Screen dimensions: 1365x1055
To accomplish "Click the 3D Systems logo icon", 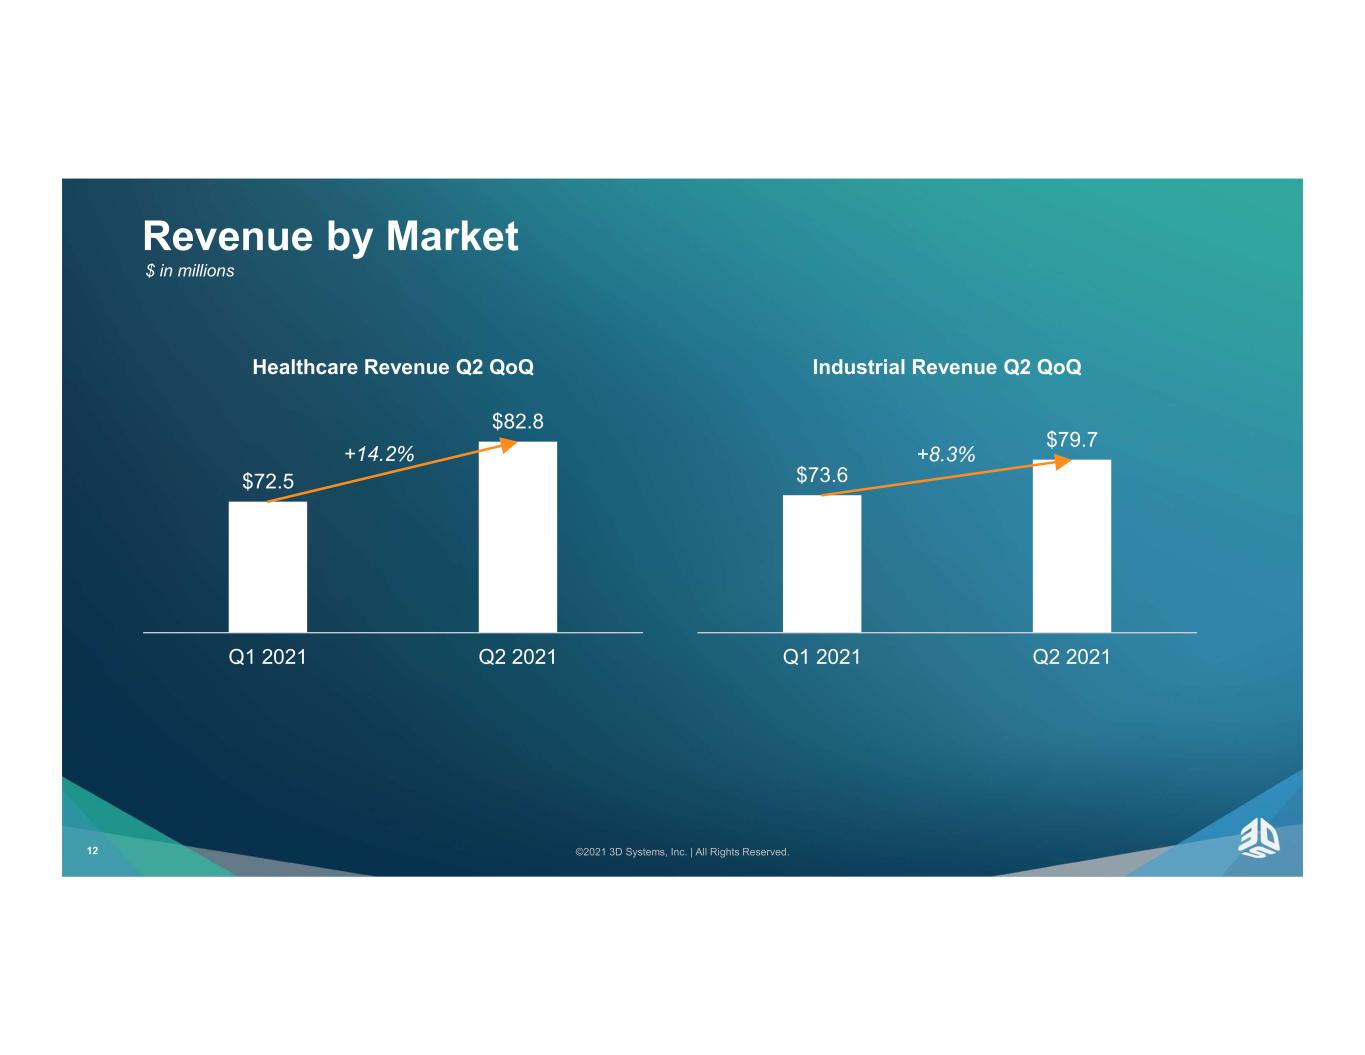I will point(1259,838).
